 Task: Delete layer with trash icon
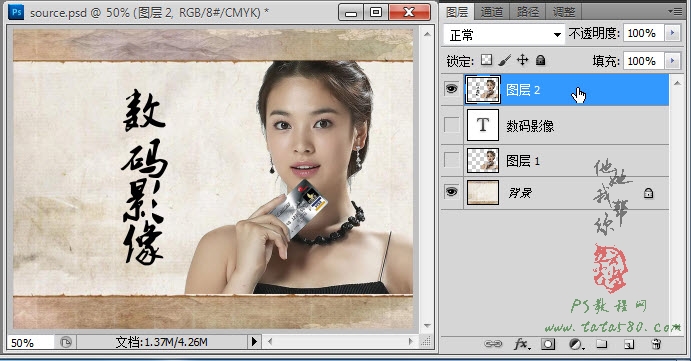657,344
